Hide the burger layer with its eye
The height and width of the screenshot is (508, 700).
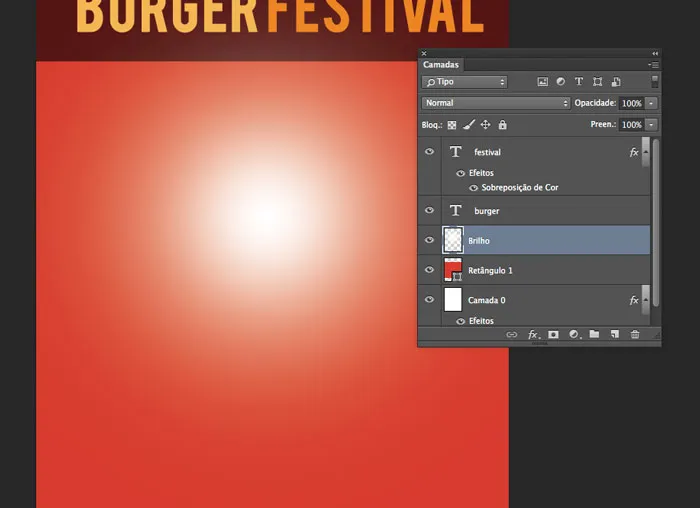tap(429, 210)
